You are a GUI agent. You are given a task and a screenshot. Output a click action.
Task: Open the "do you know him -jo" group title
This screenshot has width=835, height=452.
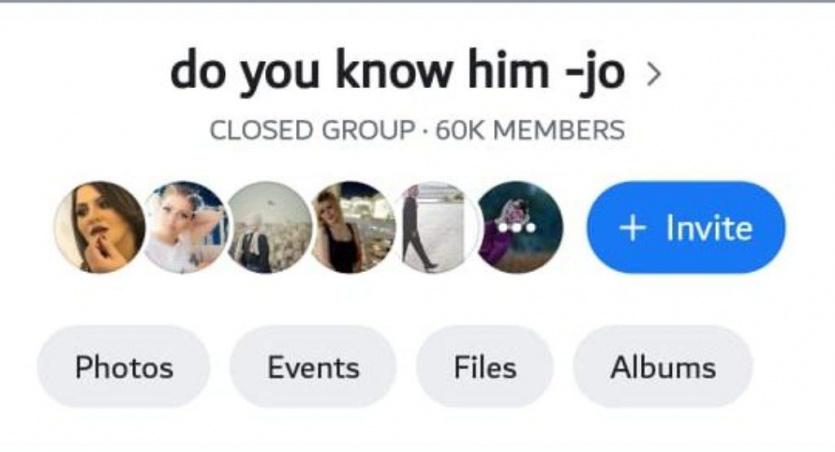pos(397,72)
